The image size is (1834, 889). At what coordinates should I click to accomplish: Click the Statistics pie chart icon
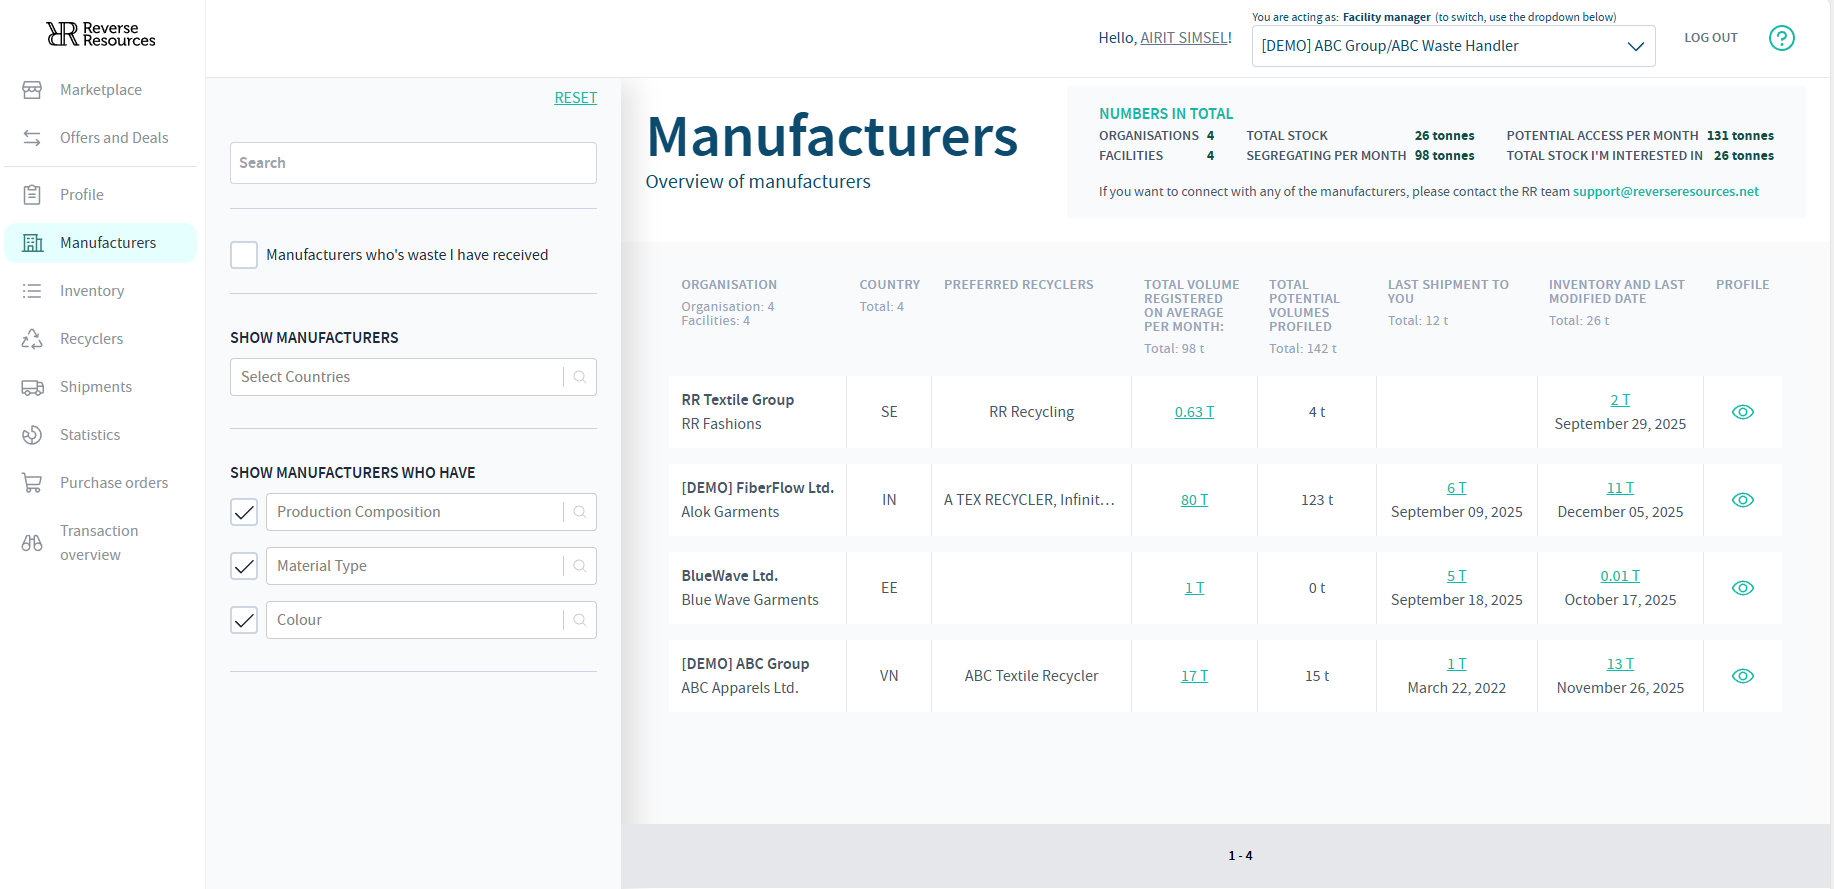(32, 435)
